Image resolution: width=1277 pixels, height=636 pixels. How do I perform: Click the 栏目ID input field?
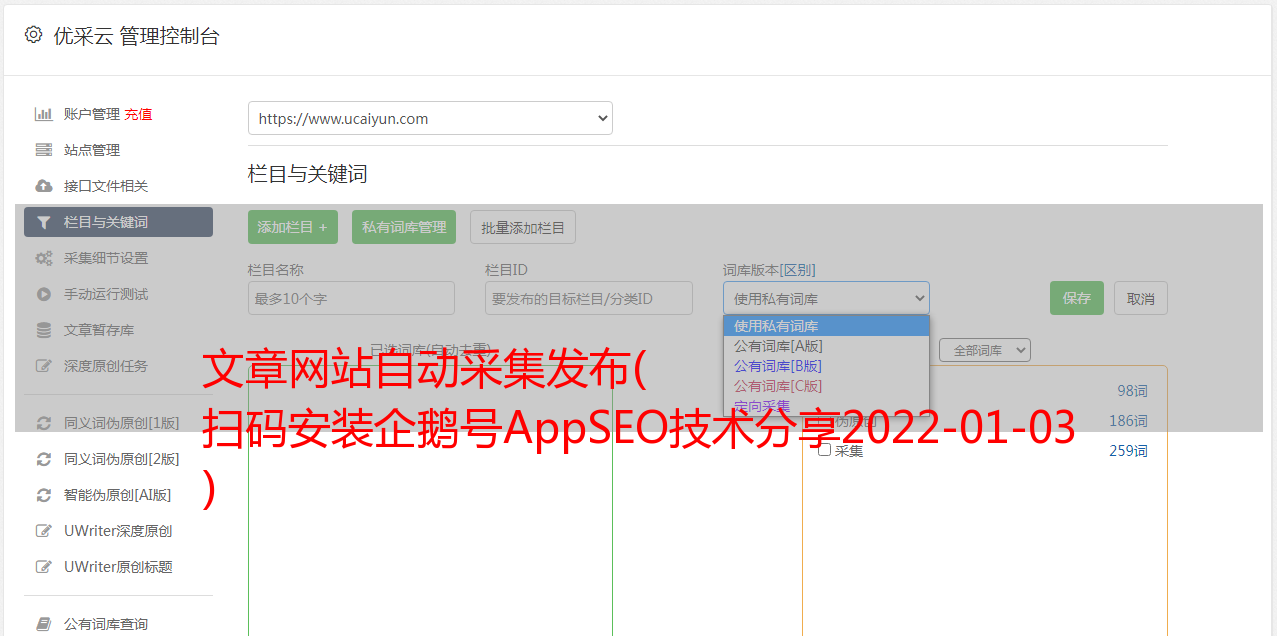[589, 298]
